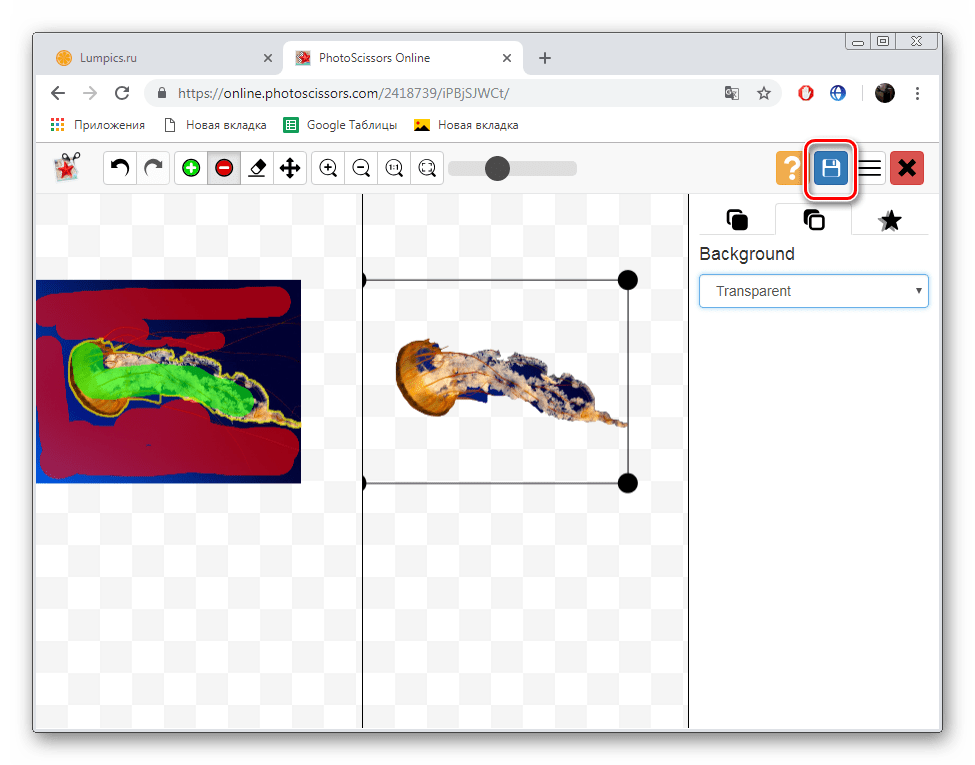Open the hamburger menu
The height and width of the screenshot is (765, 975).
coord(870,168)
